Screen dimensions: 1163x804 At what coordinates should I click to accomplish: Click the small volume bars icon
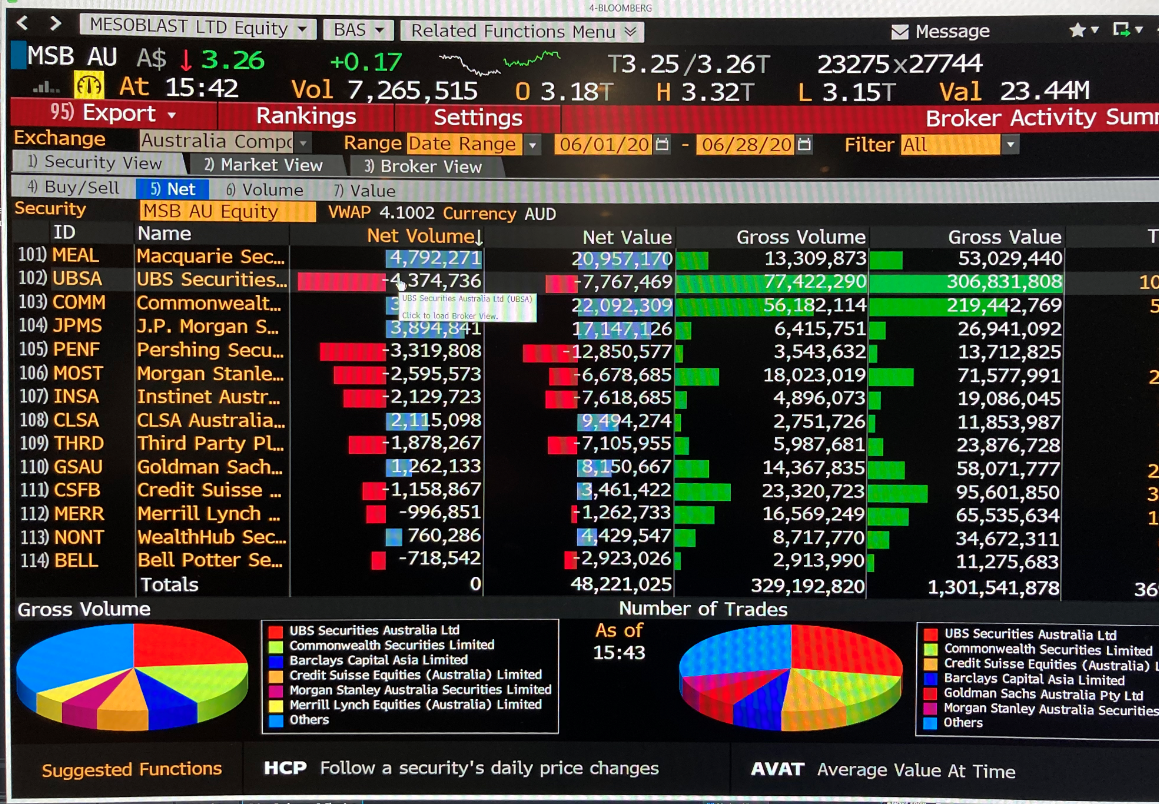coord(46,88)
